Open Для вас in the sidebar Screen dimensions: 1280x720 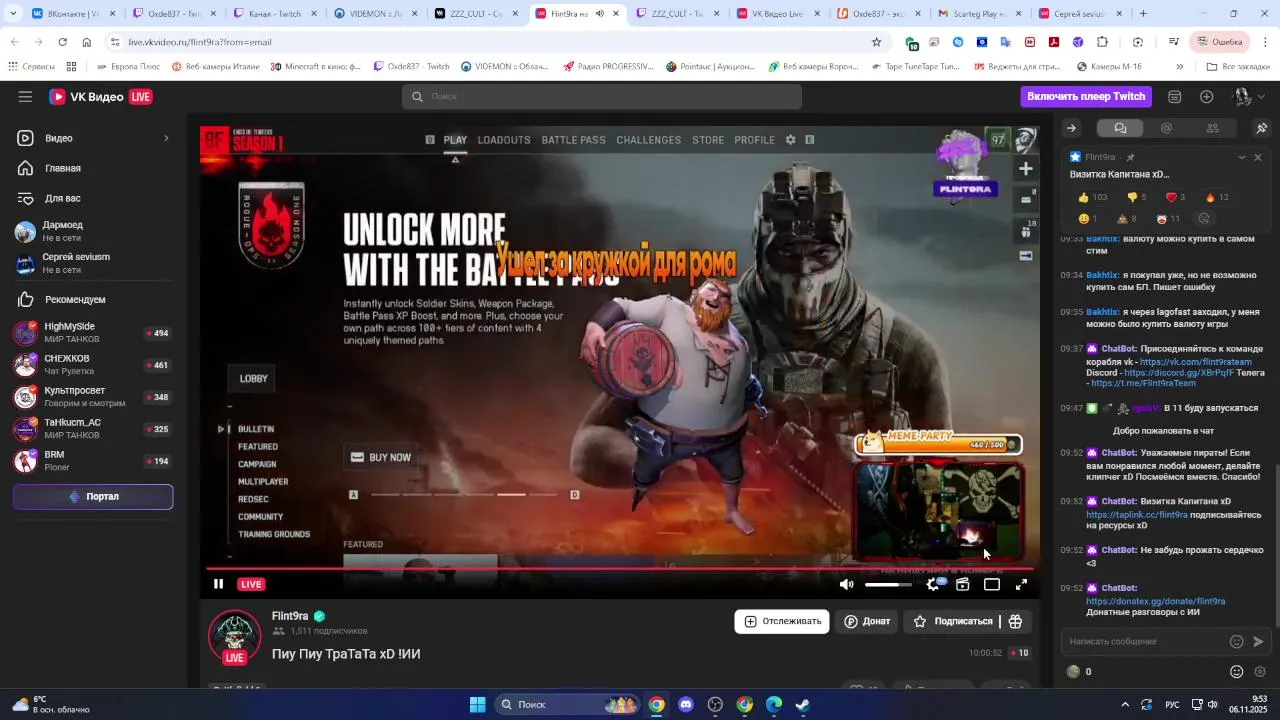[x=93, y=198]
